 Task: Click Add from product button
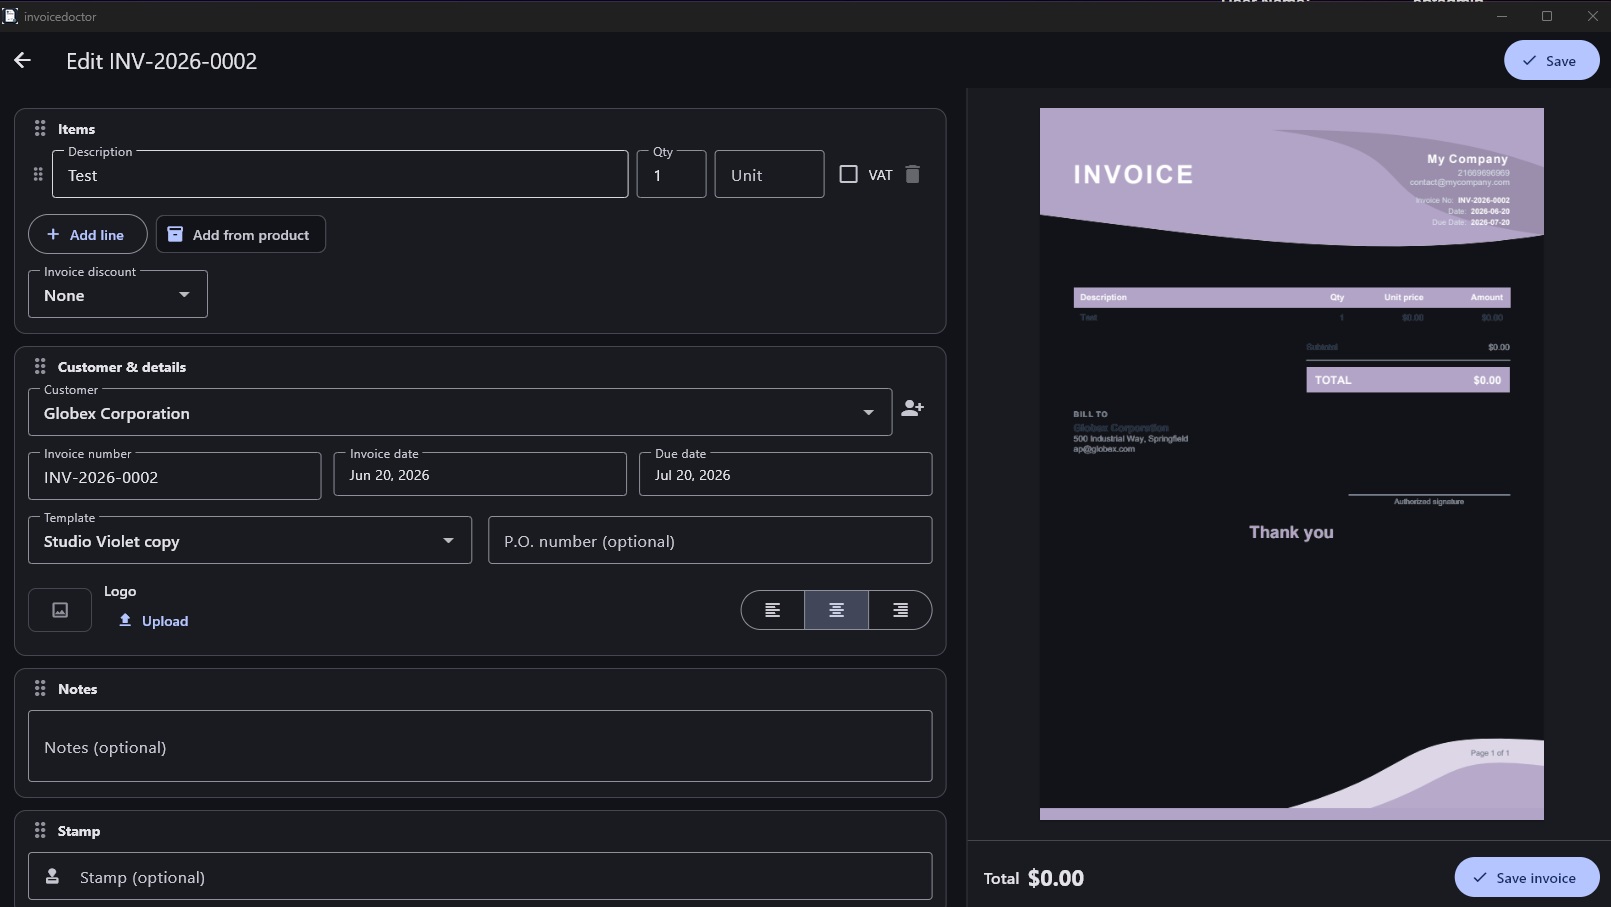[240, 234]
